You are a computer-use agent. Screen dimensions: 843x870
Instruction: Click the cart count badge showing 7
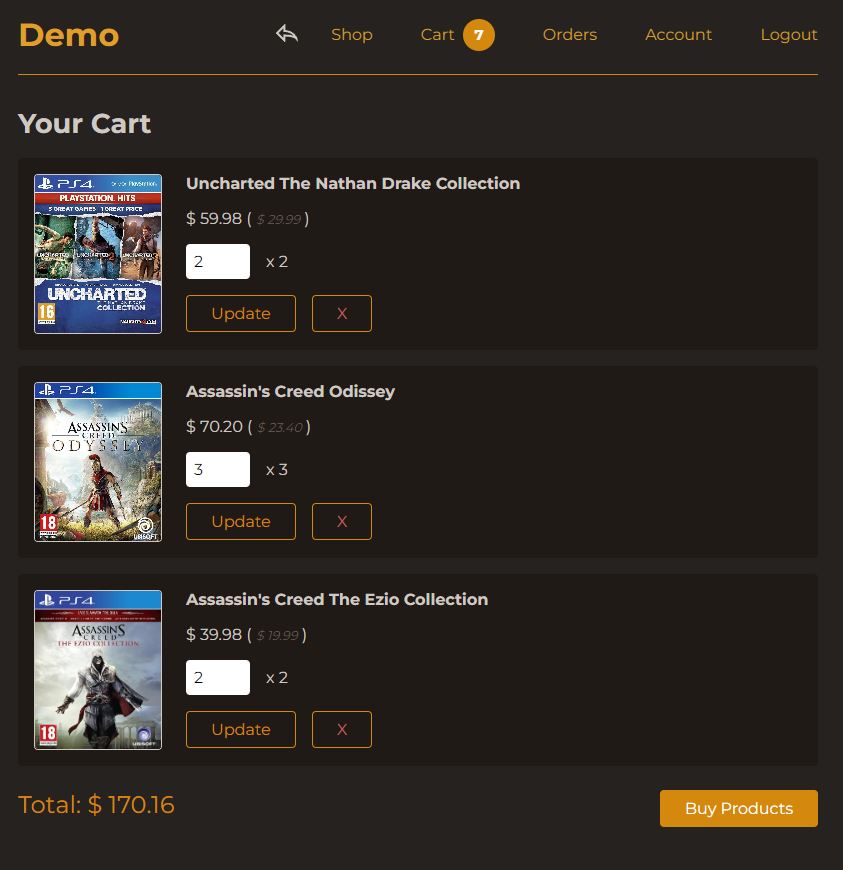478,35
